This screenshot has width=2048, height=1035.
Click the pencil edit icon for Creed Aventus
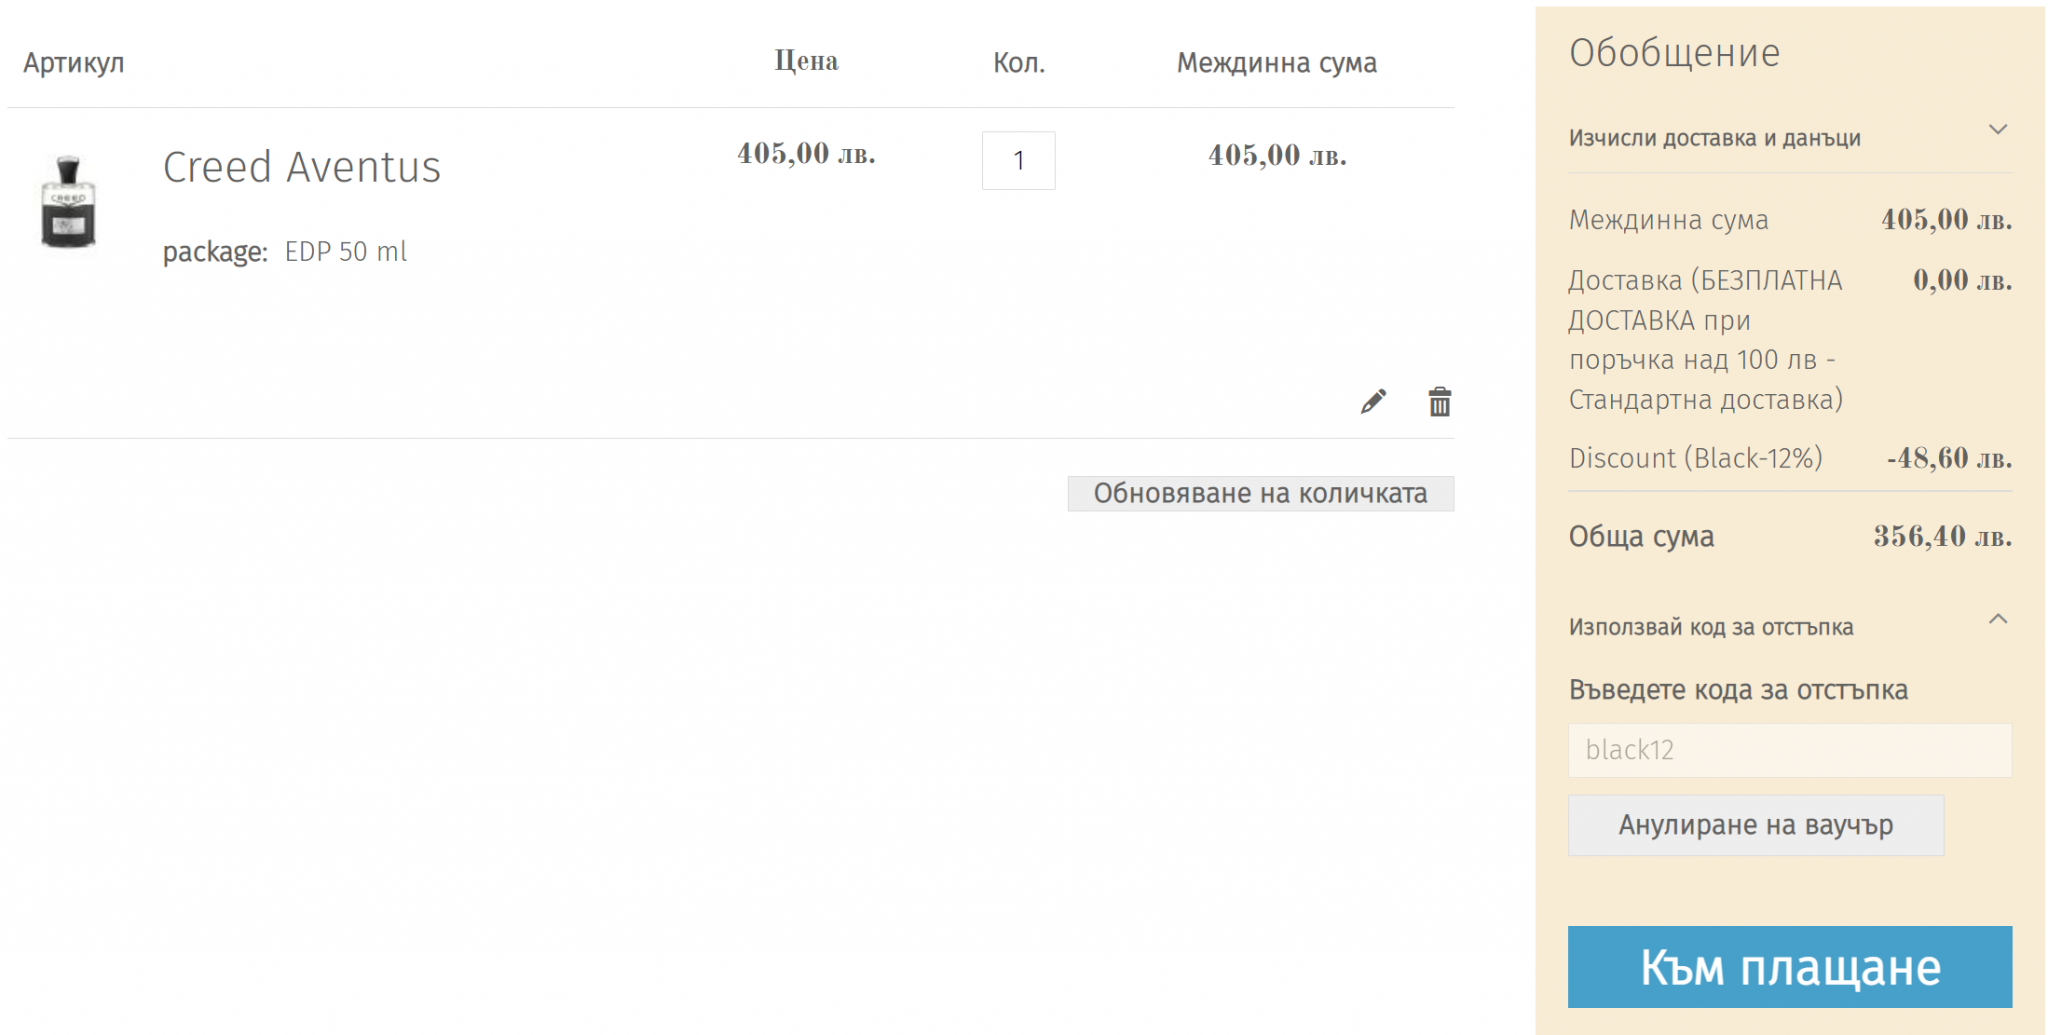(1373, 402)
